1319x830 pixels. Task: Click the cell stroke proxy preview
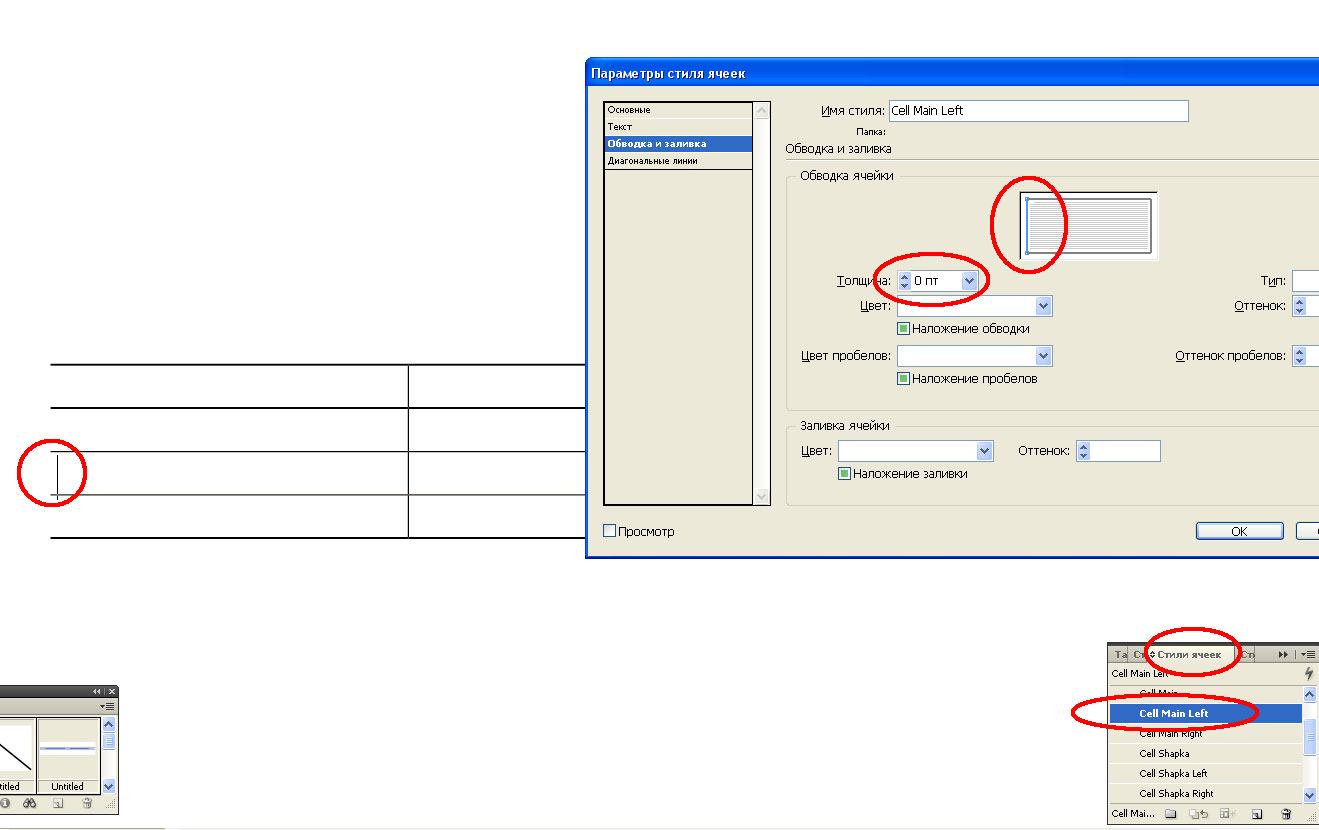coord(1089,226)
